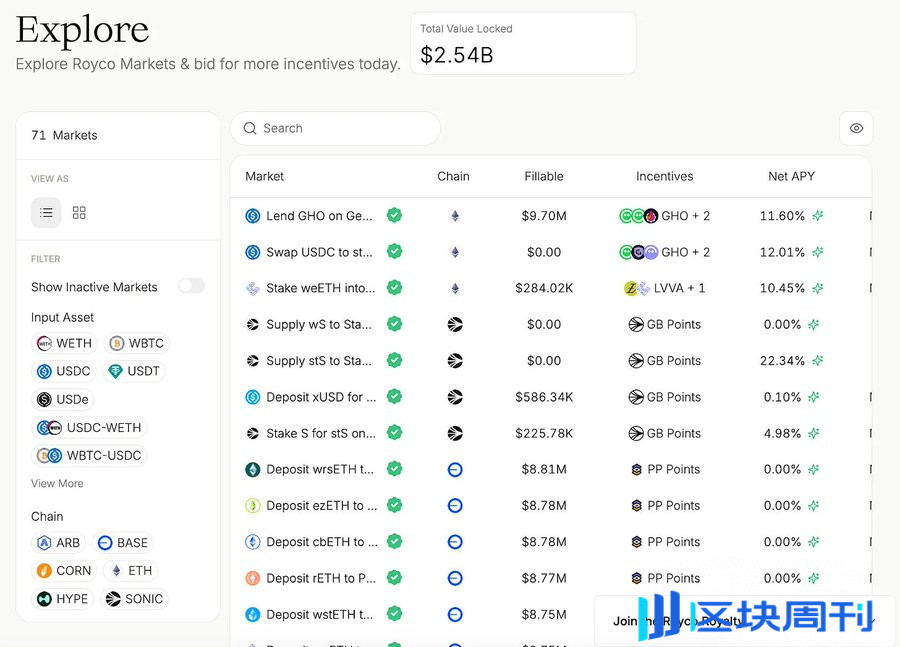Toggle Show Inactive Markets switch

[x=191, y=286]
